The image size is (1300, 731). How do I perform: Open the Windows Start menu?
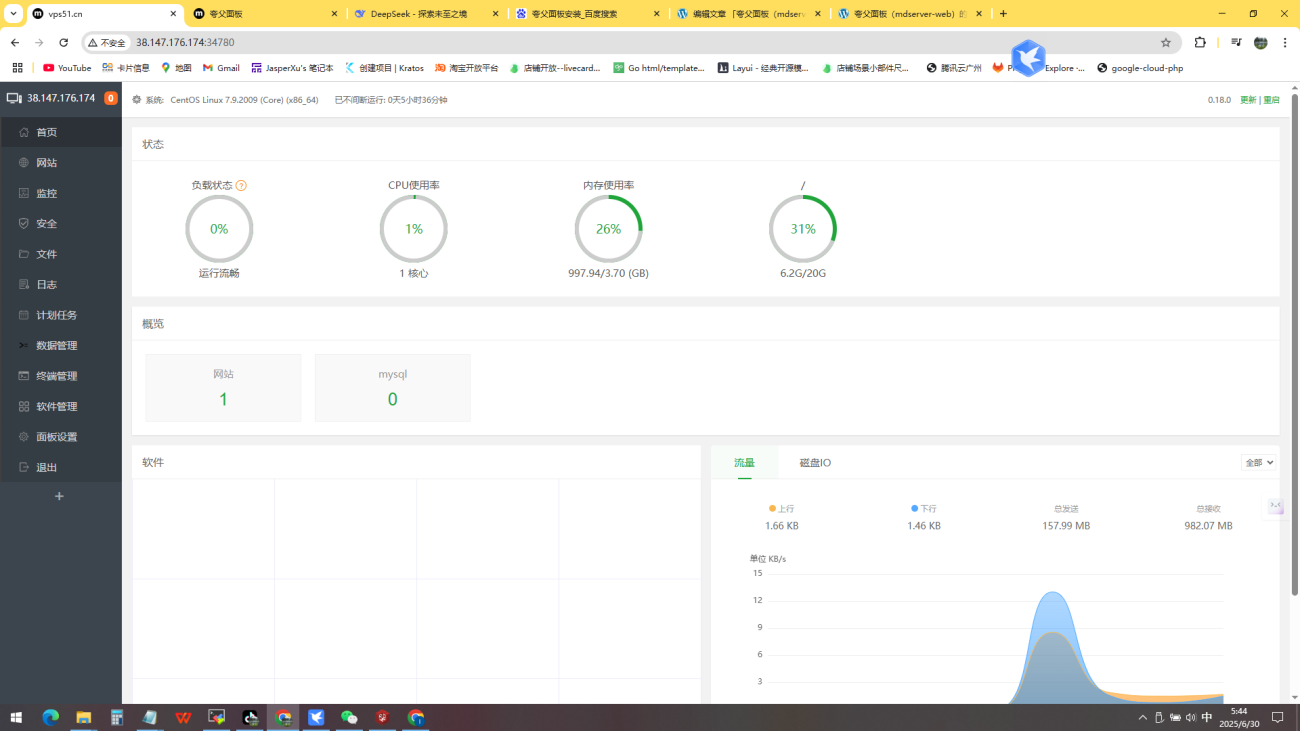tap(16, 718)
